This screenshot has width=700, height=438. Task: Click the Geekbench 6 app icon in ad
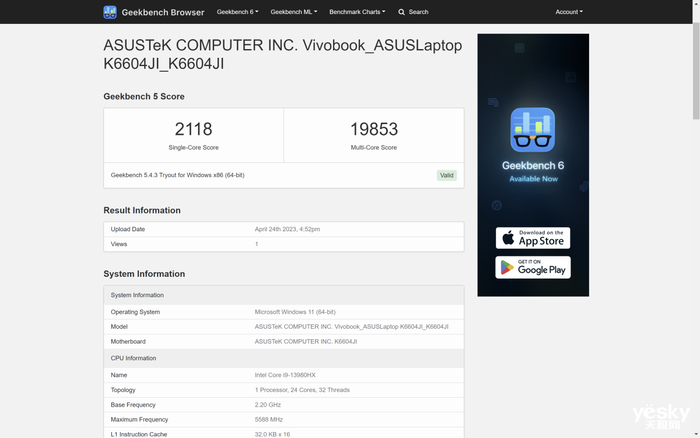click(533, 130)
